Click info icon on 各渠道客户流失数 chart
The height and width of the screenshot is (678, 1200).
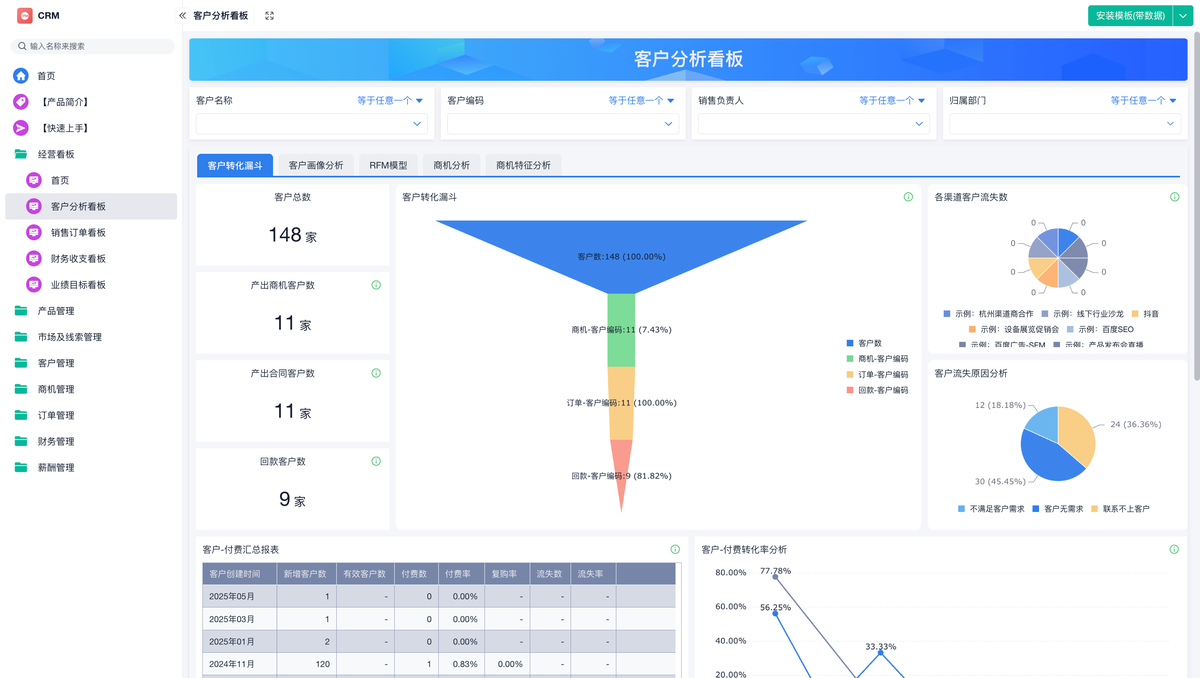1174,197
